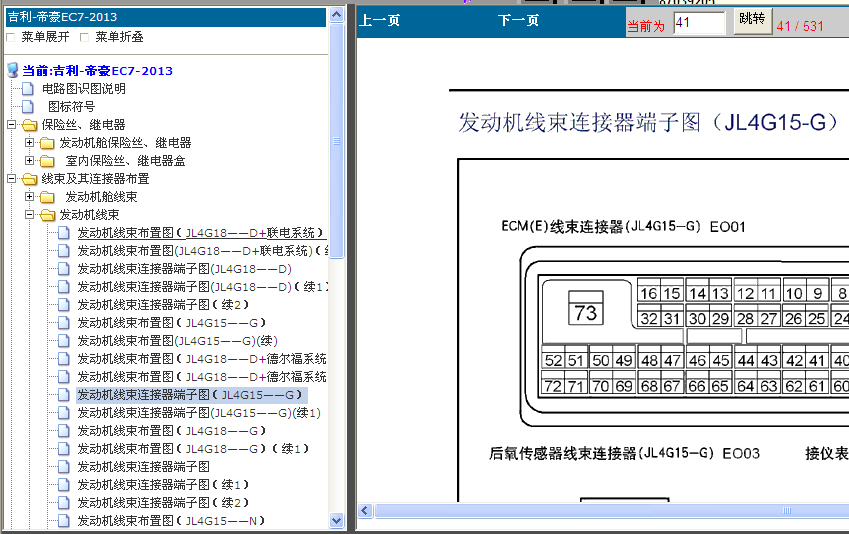
Task: Click the current page number input field
Action: (699, 23)
